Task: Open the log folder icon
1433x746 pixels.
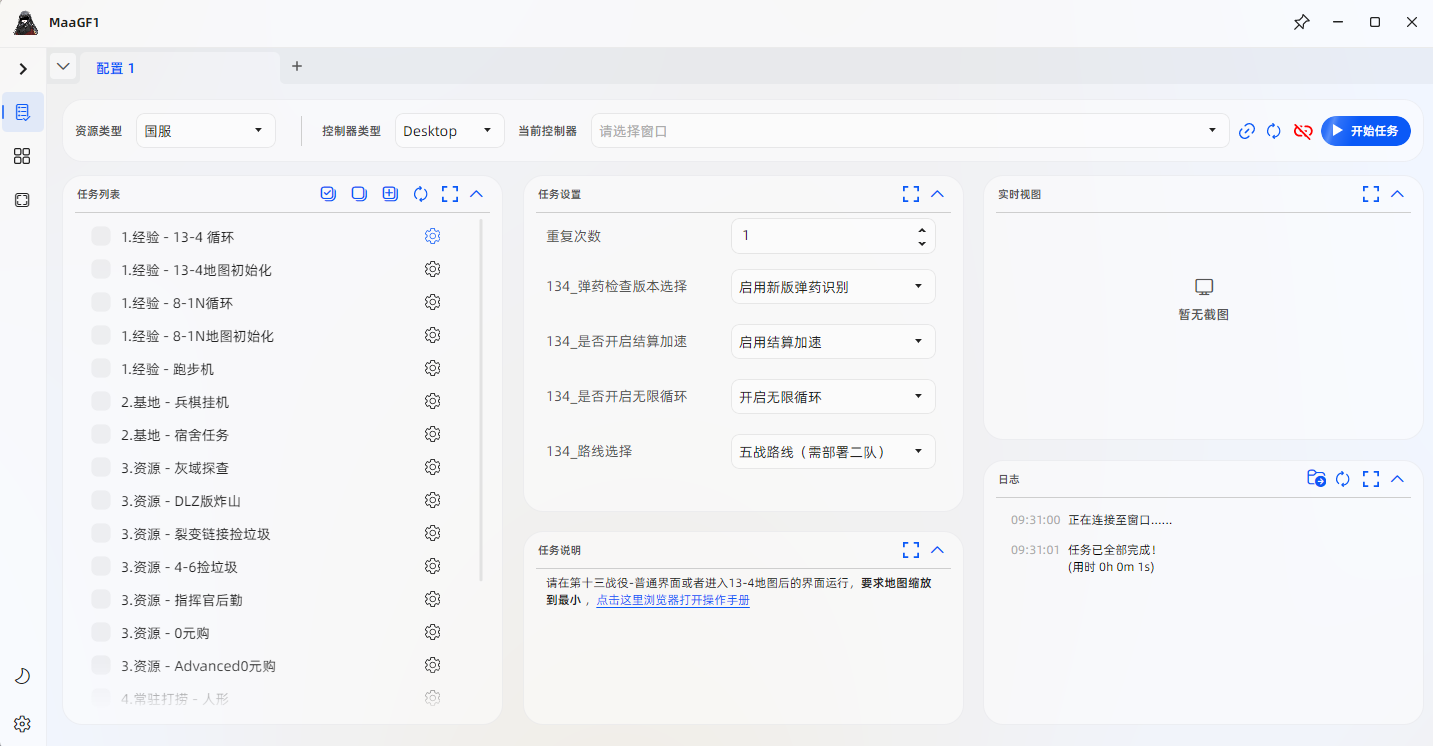Action: tap(1315, 479)
